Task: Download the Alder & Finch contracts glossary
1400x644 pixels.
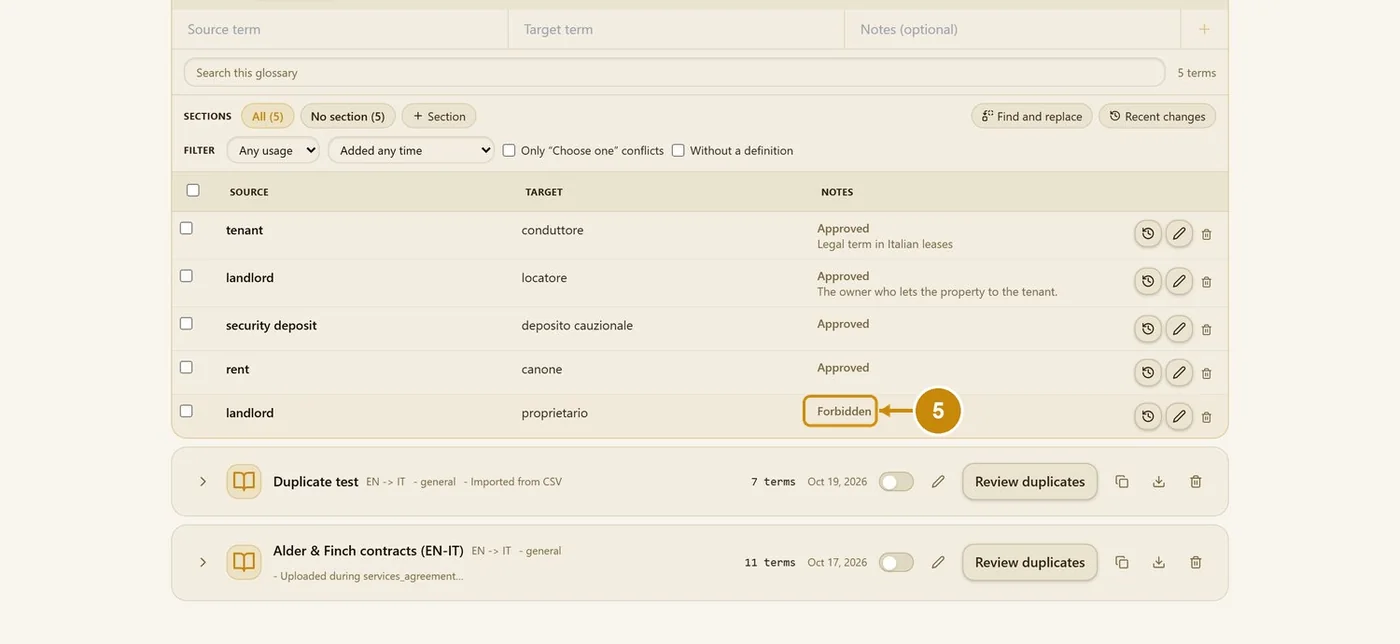Action: click(1159, 563)
